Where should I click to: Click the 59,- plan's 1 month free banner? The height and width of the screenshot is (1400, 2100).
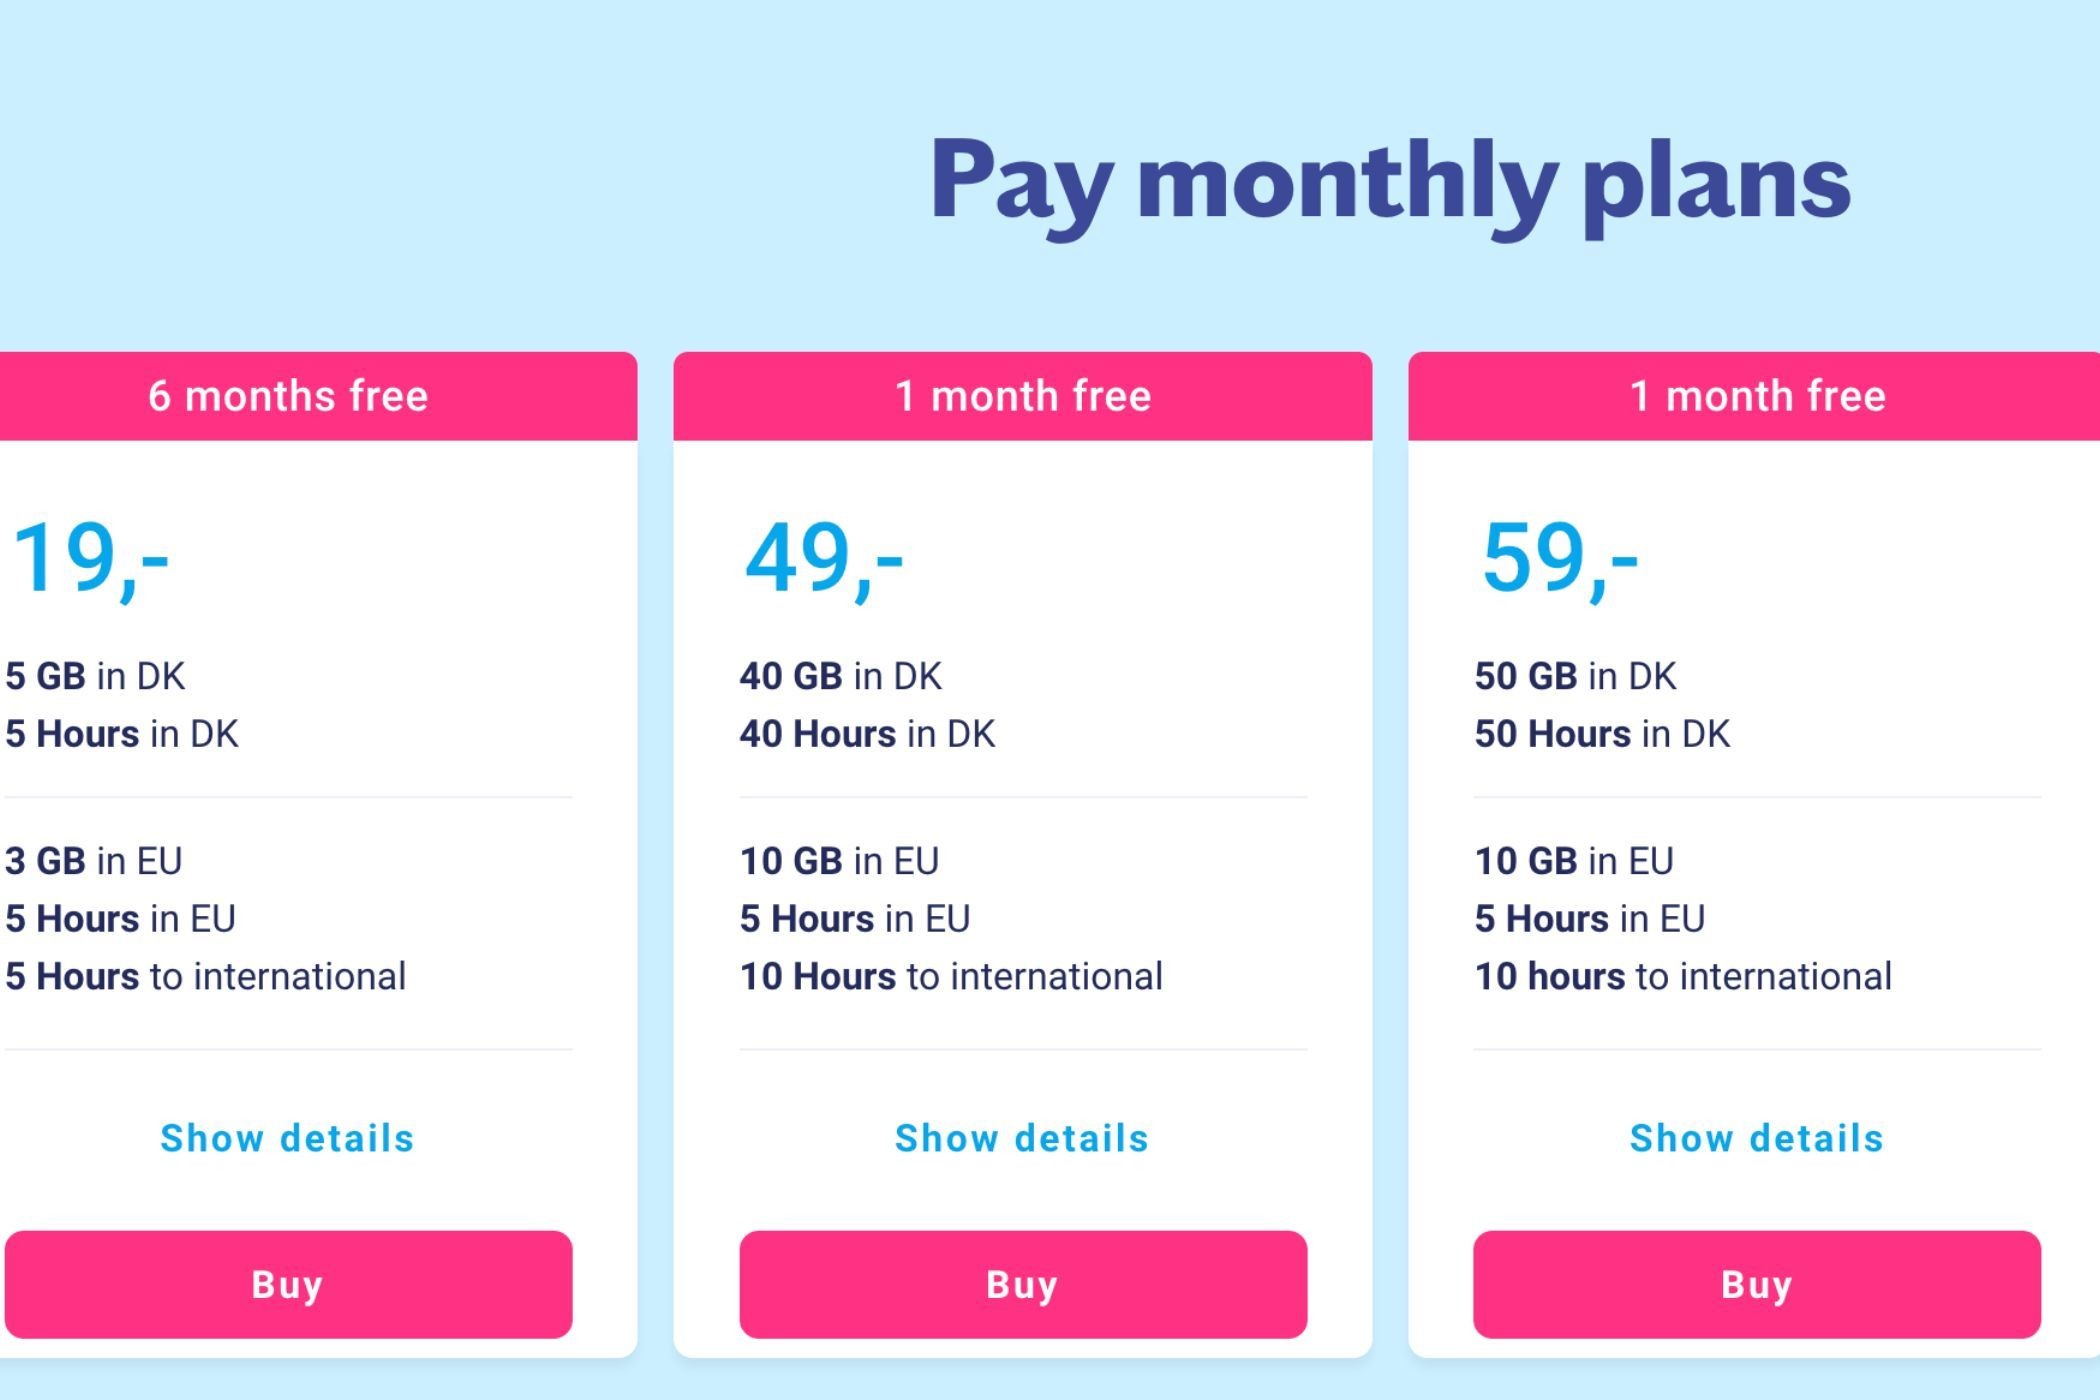[1754, 396]
